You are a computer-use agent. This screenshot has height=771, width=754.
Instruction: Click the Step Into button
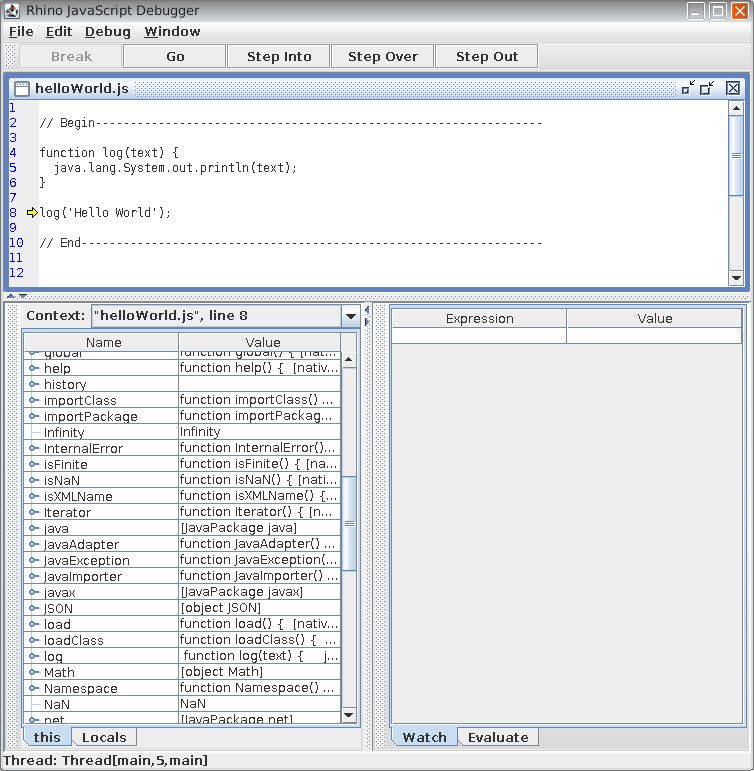coord(279,56)
